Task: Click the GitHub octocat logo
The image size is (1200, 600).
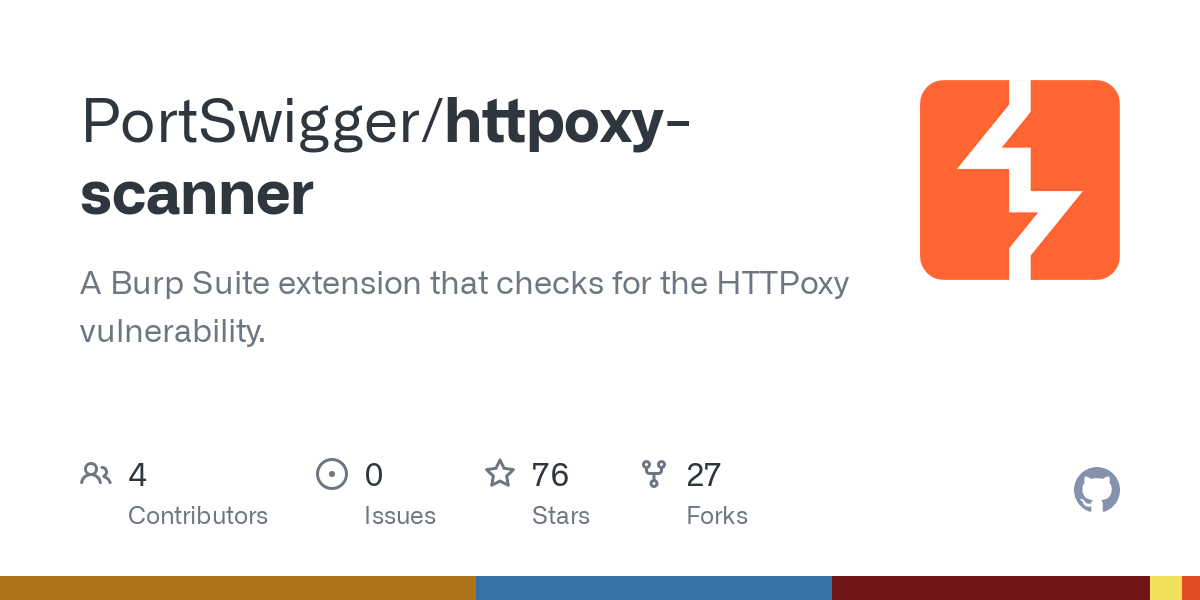Action: pos(1097,490)
